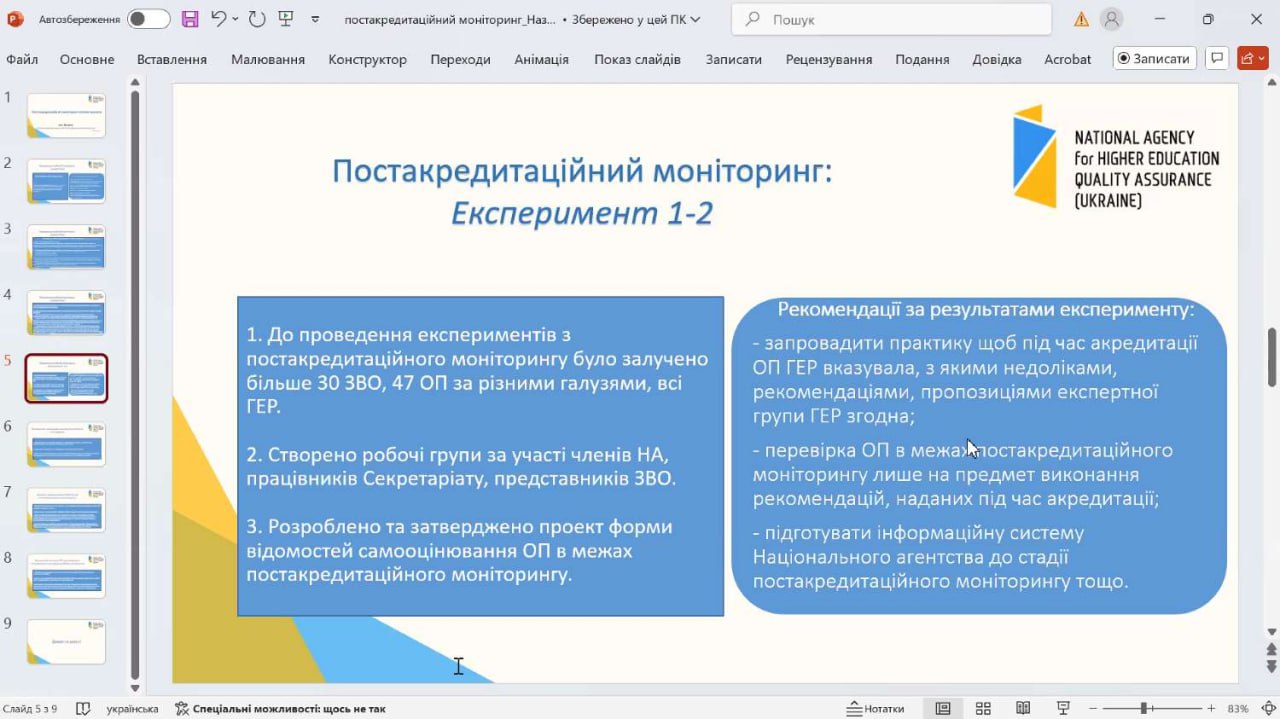The image size is (1280, 719).
Task: Open Reading view from status bar
Action: (x=1023, y=708)
